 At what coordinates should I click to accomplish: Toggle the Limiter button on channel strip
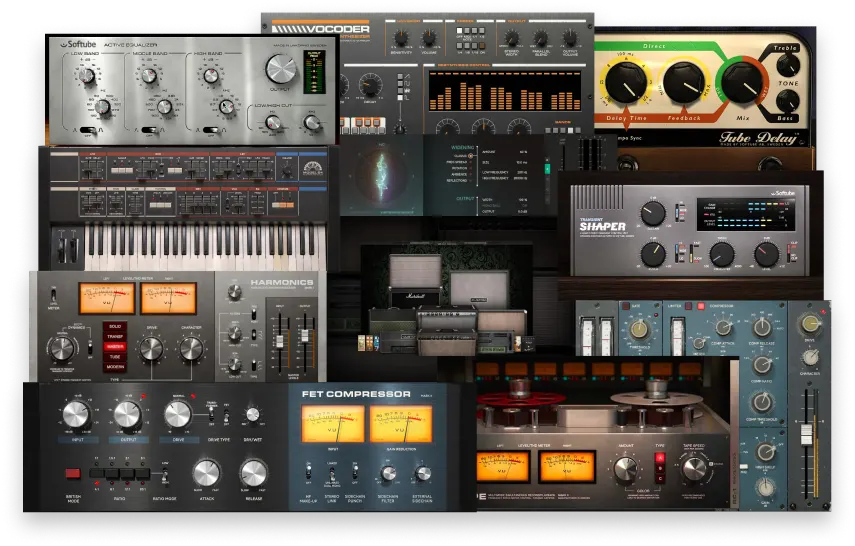point(689,307)
